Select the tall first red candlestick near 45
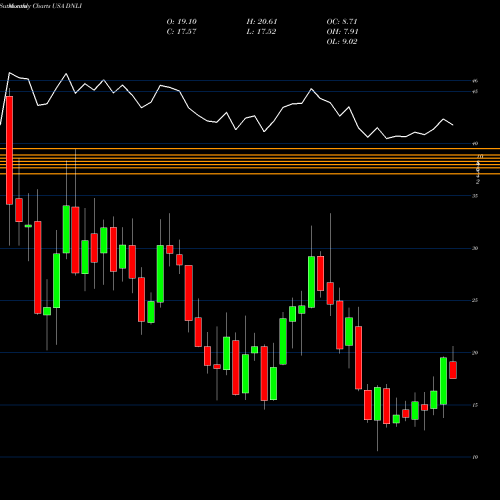Viewport: 500px width, 500px height. click(x=9, y=150)
